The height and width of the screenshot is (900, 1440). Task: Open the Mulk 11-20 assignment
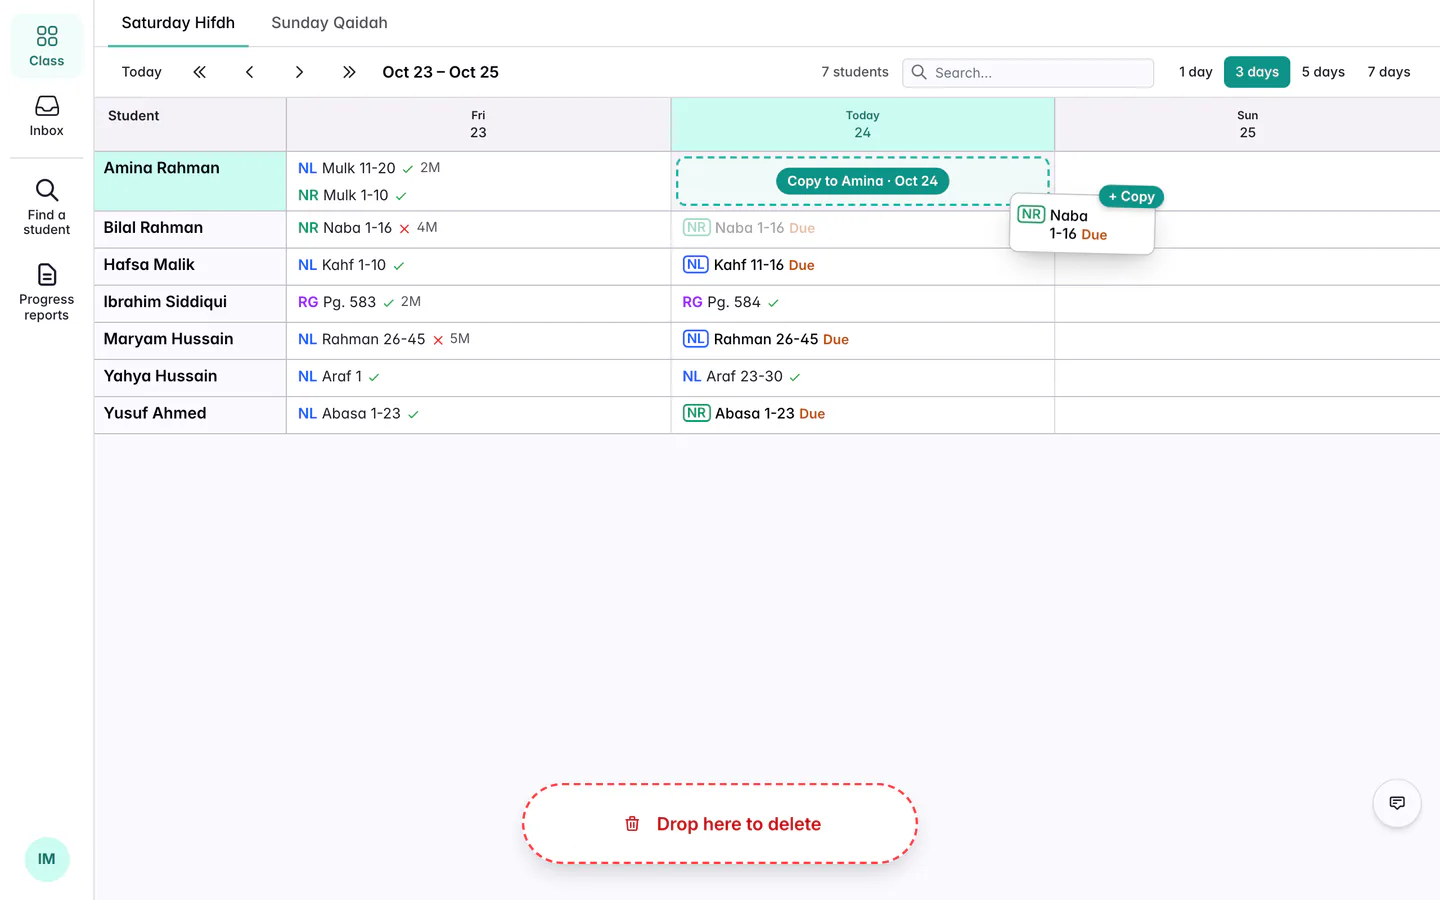point(358,168)
